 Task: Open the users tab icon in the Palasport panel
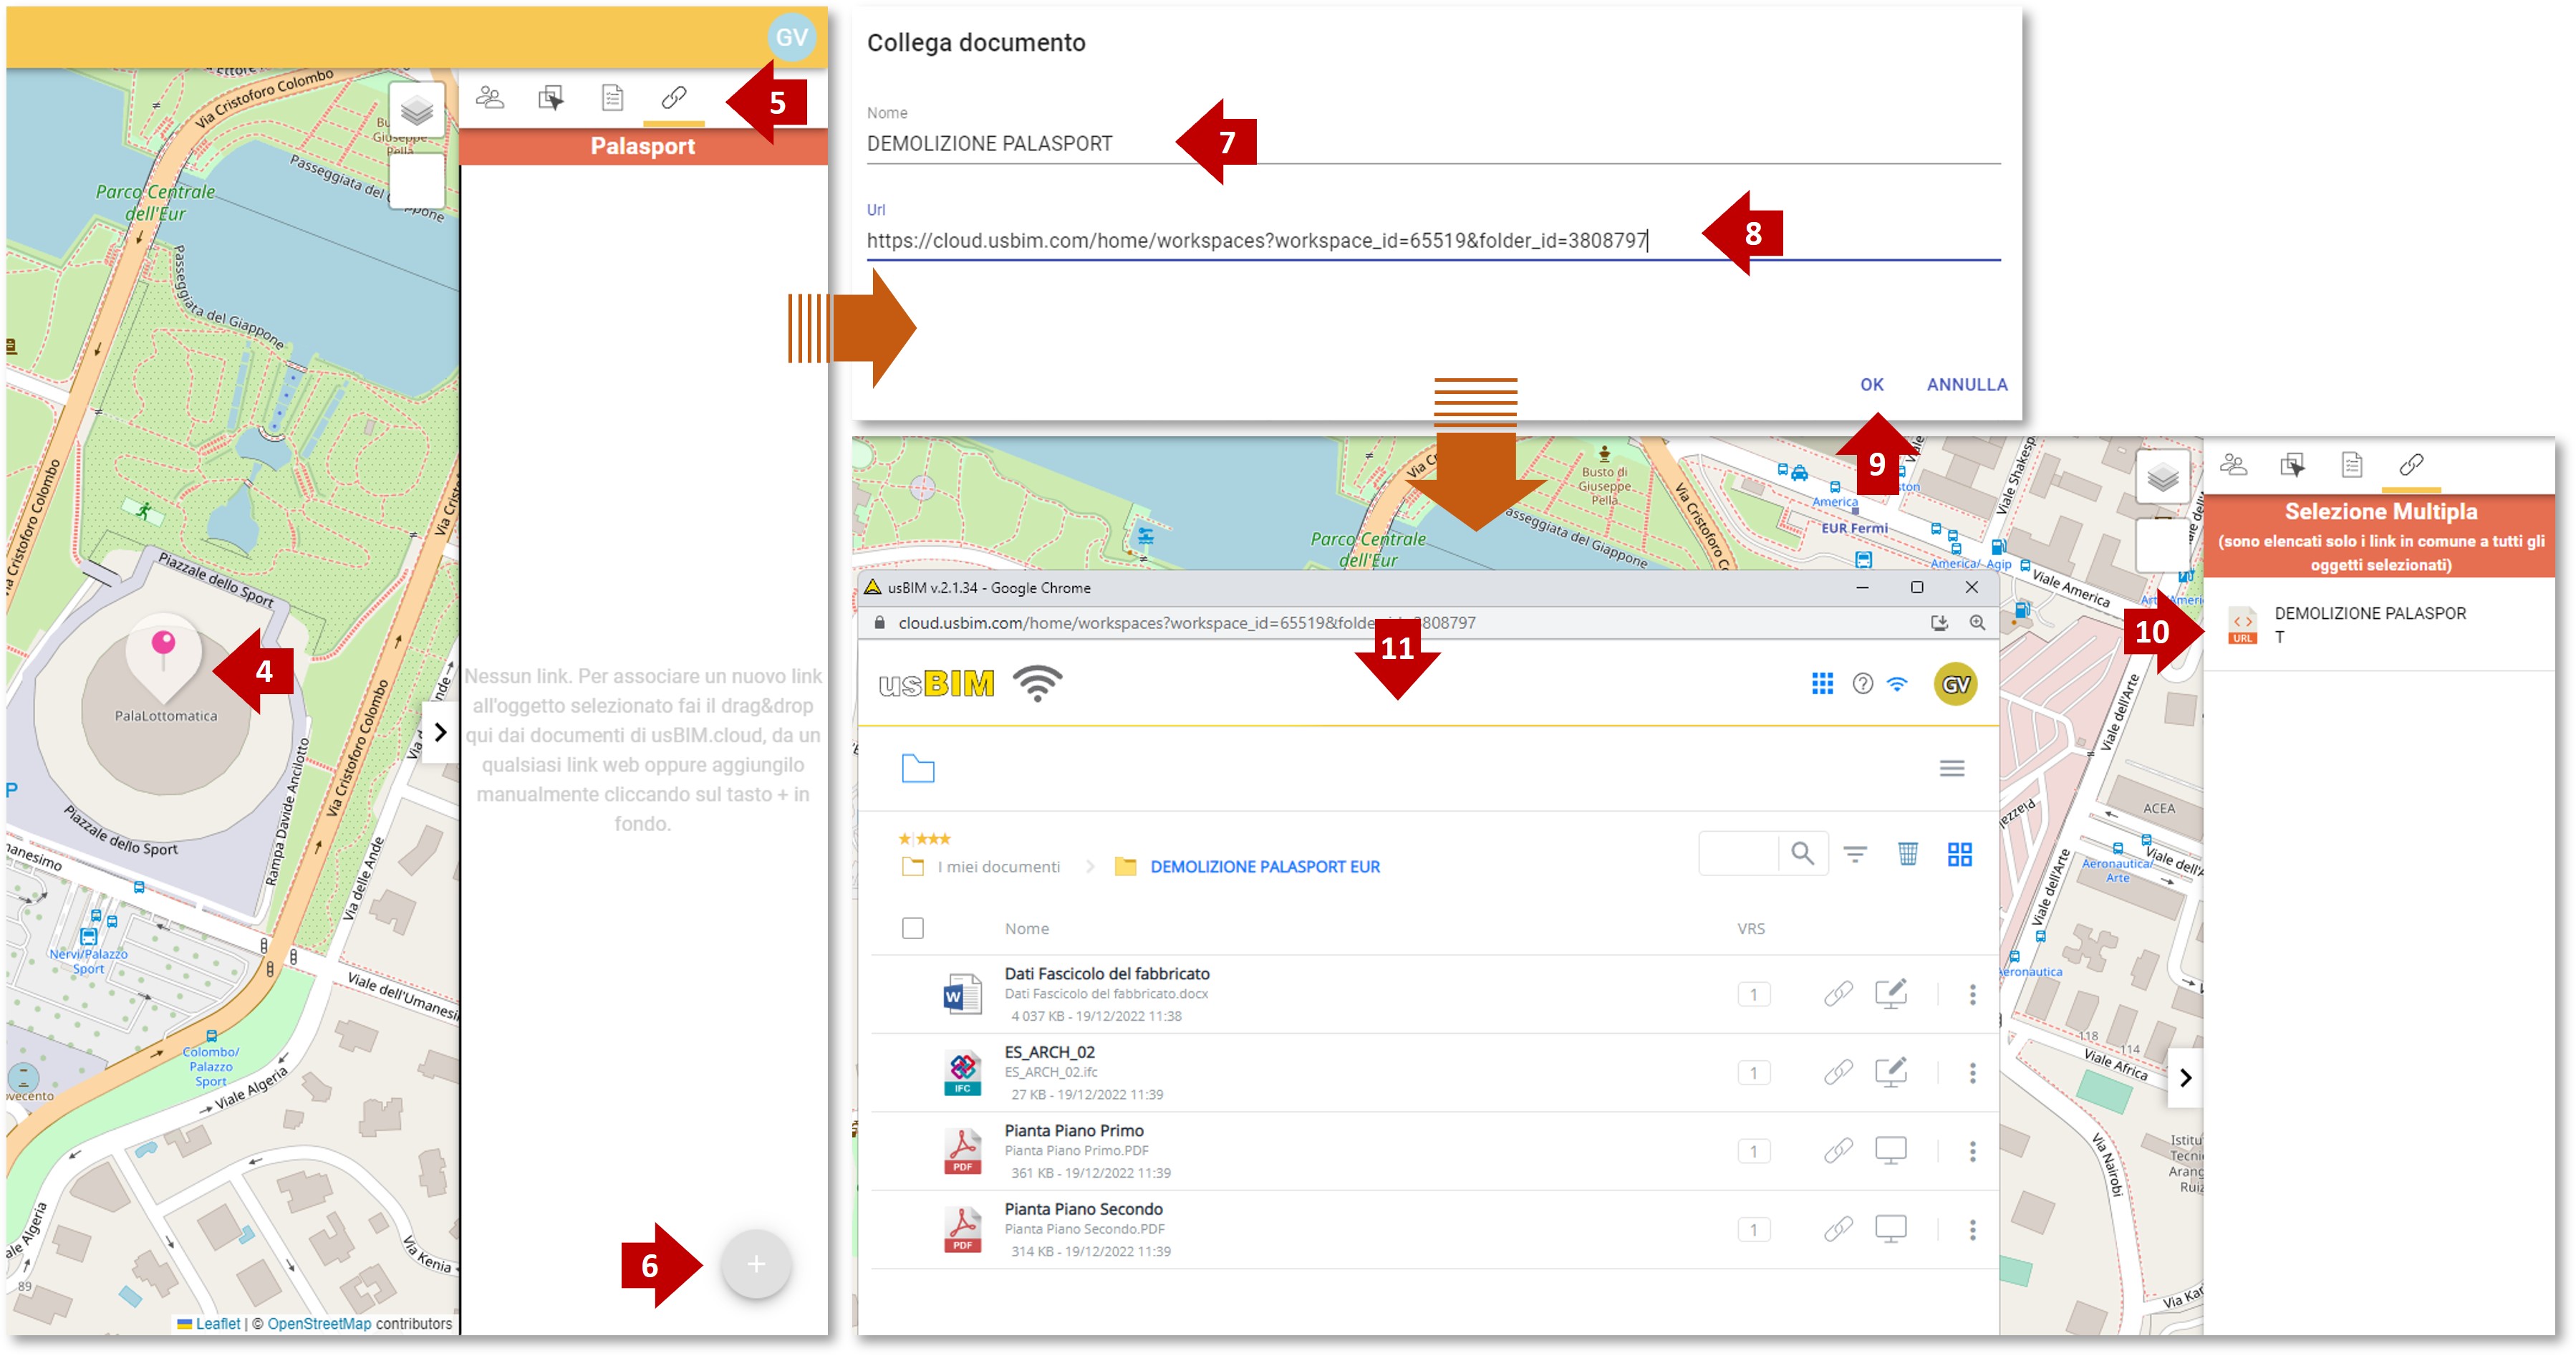[x=490, y=98]
